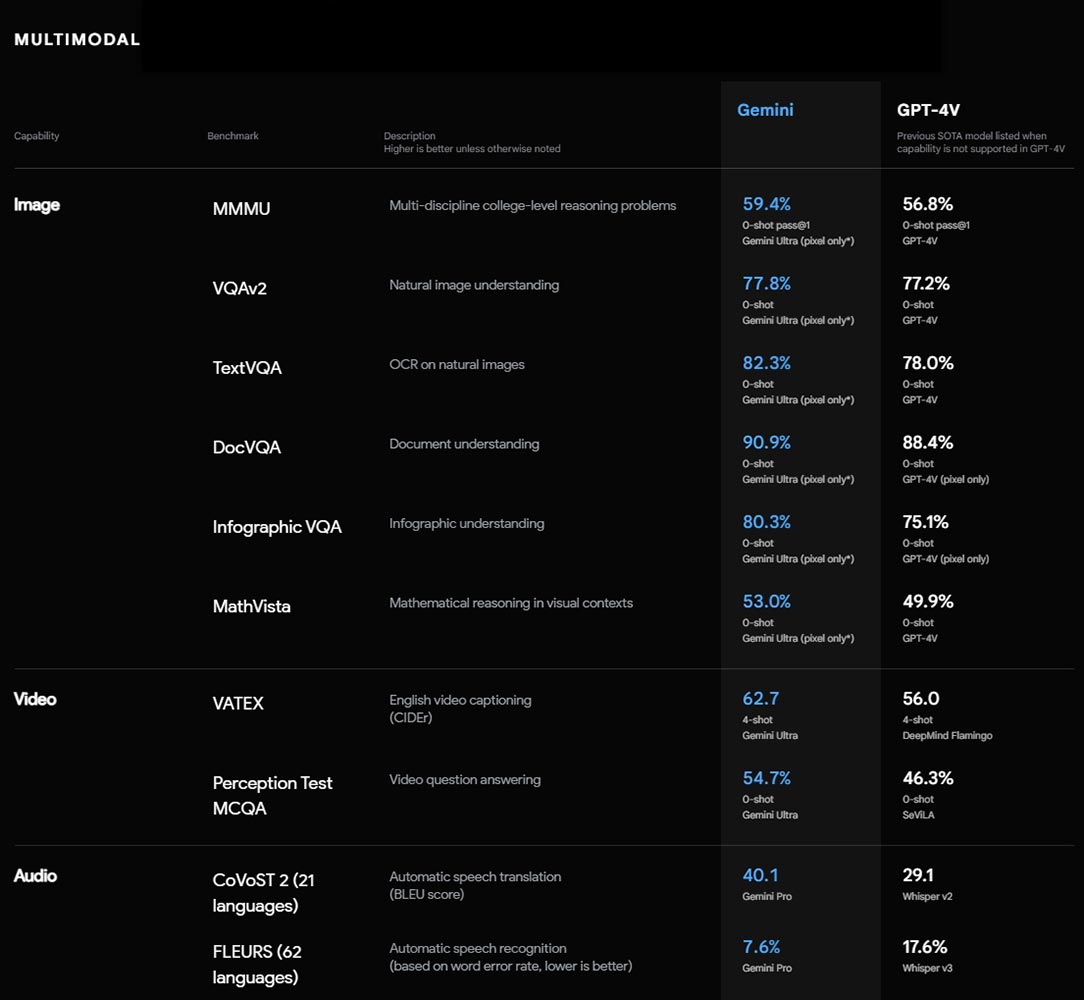This screenshot has height=1000, width=1084.
Task: Click 'OCR on natural images' description
Action: (457, 364)
